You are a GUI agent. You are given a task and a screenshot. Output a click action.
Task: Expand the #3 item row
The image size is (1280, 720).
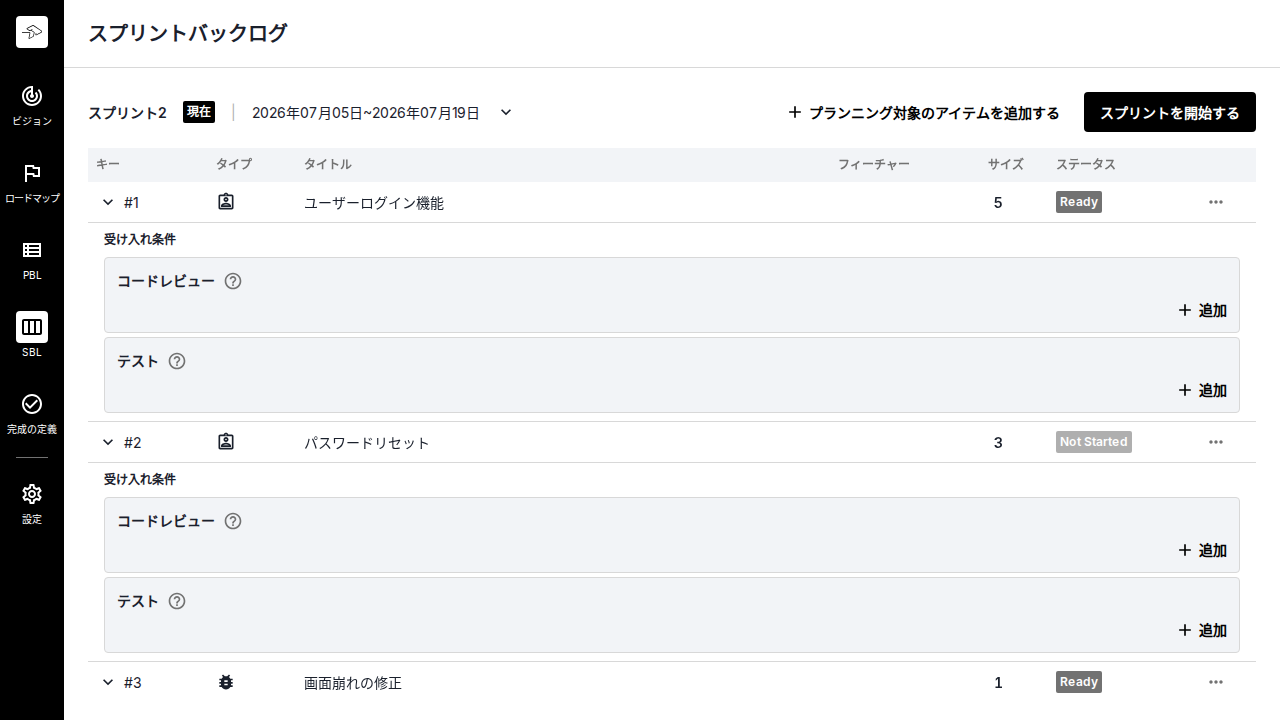tap(108, 682)
